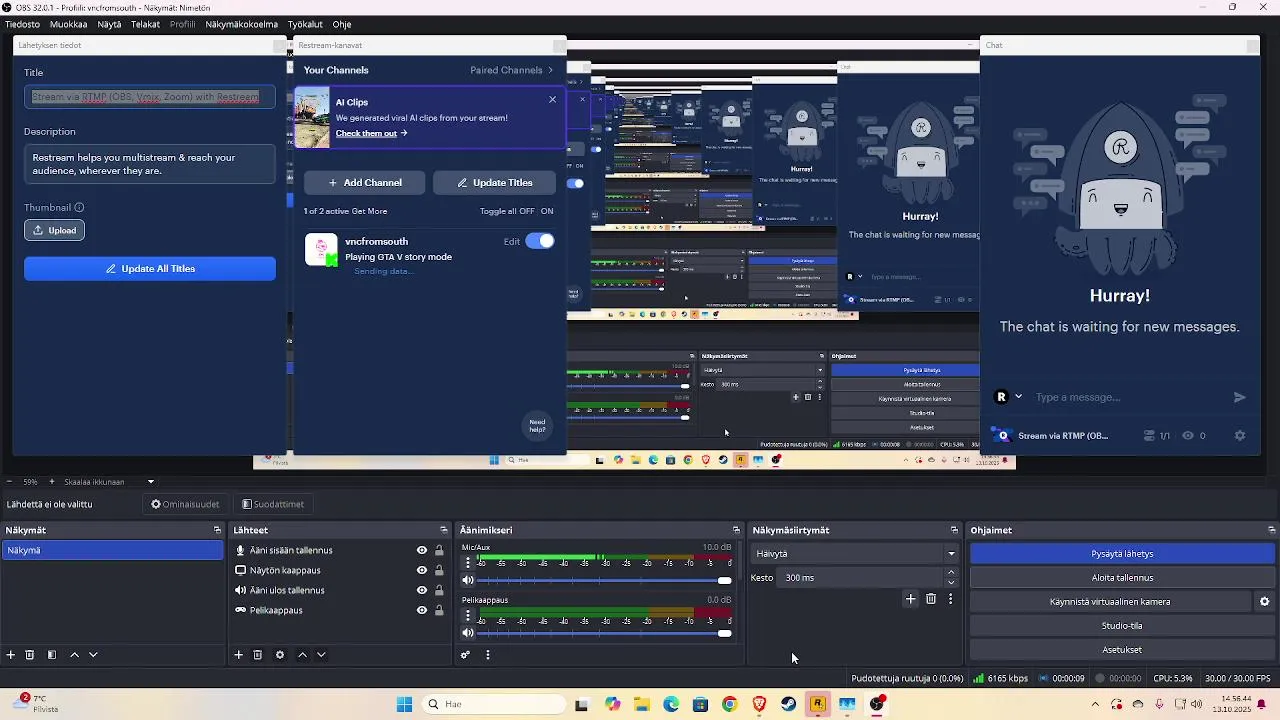The image size is (1280, 720).
Task: Open the Muokkaa menu
Action: click(x=68, y=24)
